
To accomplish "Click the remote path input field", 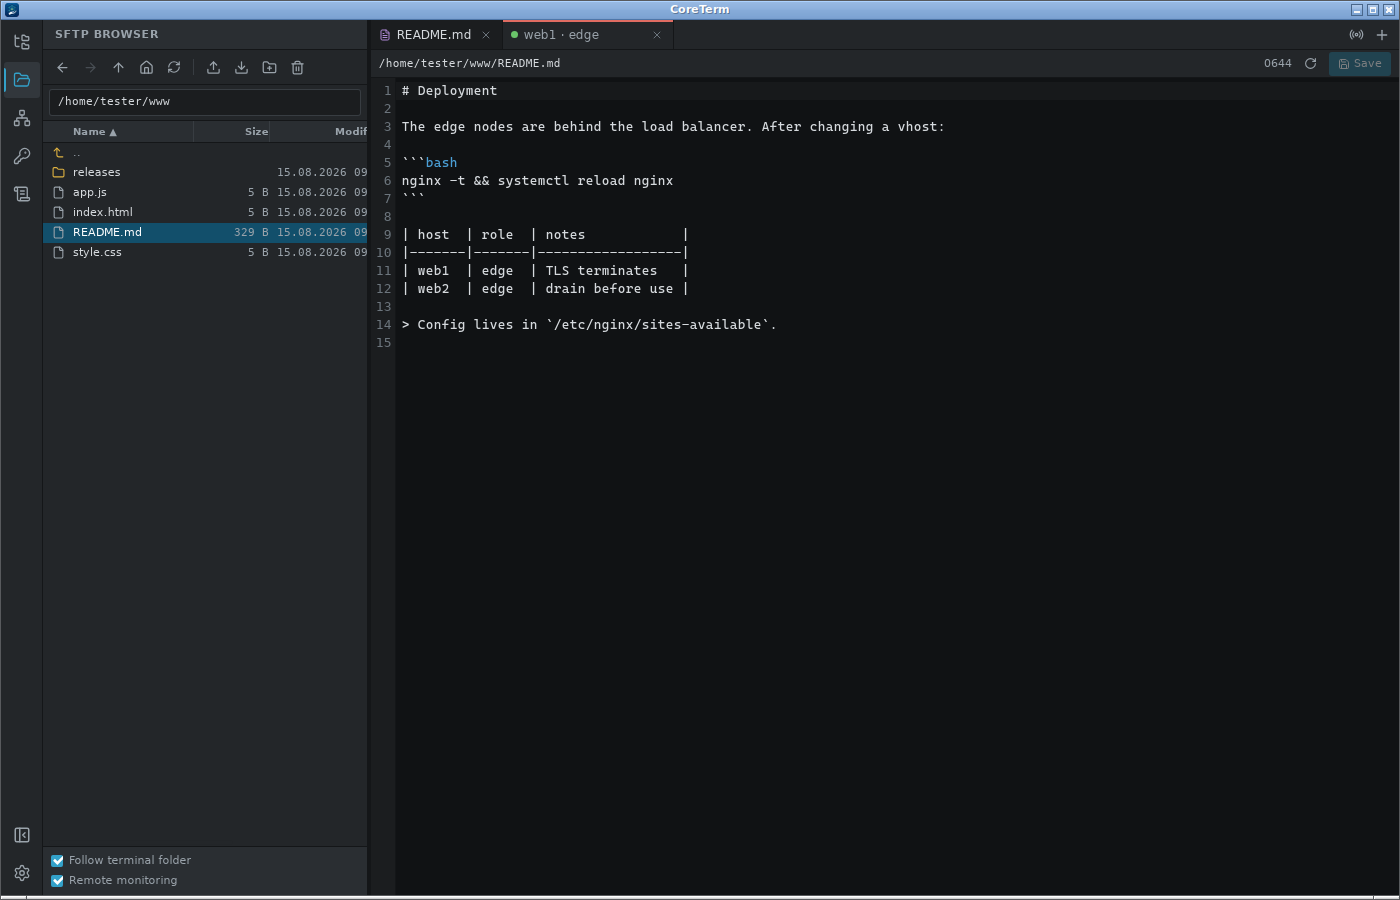I will coord(205,102).
